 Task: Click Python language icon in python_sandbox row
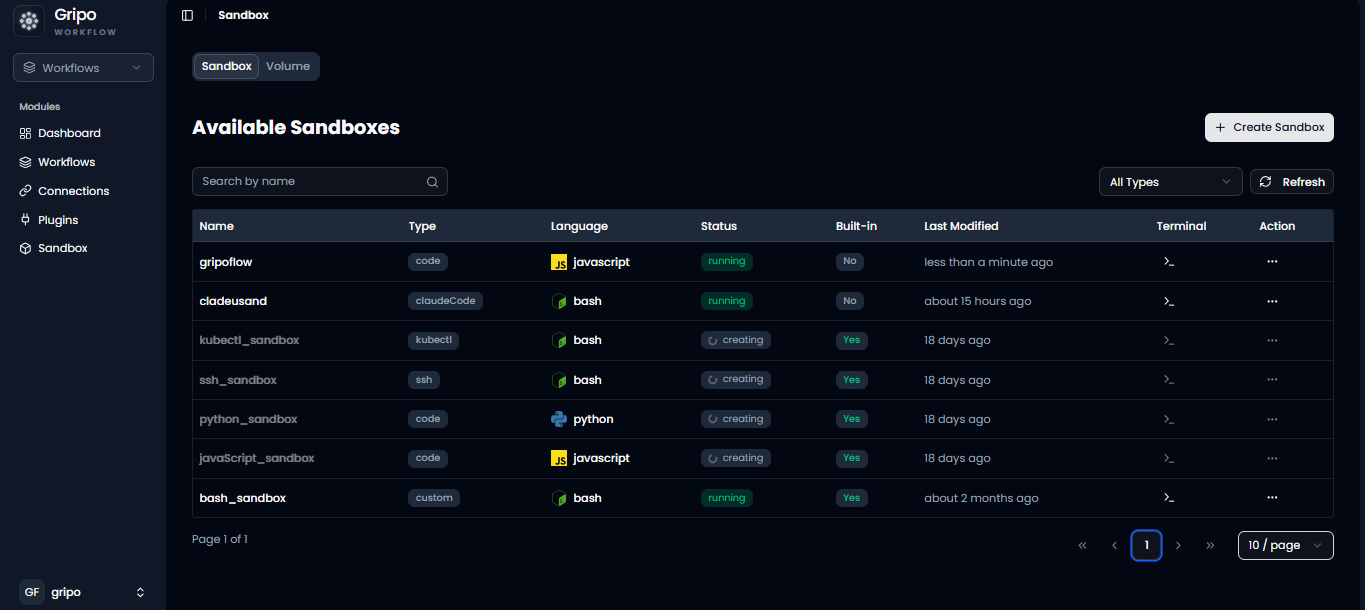[x=559, y=419]
